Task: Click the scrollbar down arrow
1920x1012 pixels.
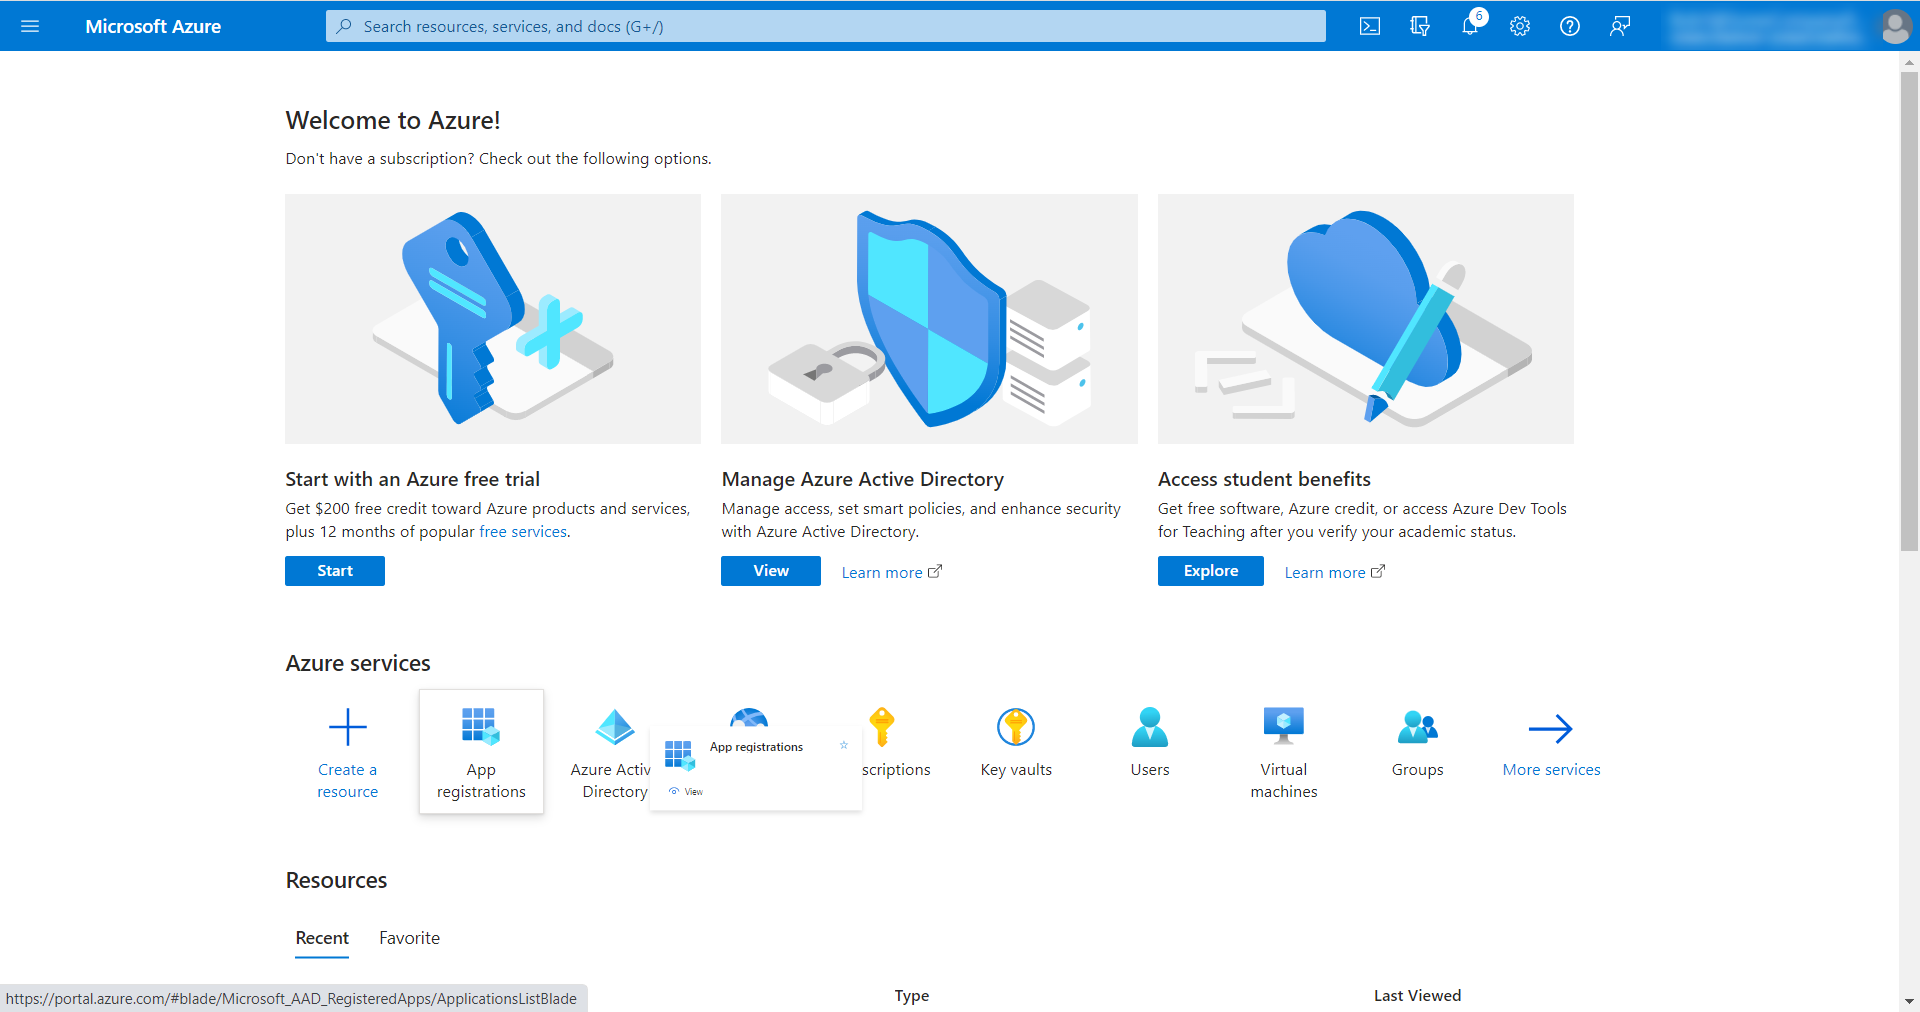Action: click(x=1909, y=1001)
